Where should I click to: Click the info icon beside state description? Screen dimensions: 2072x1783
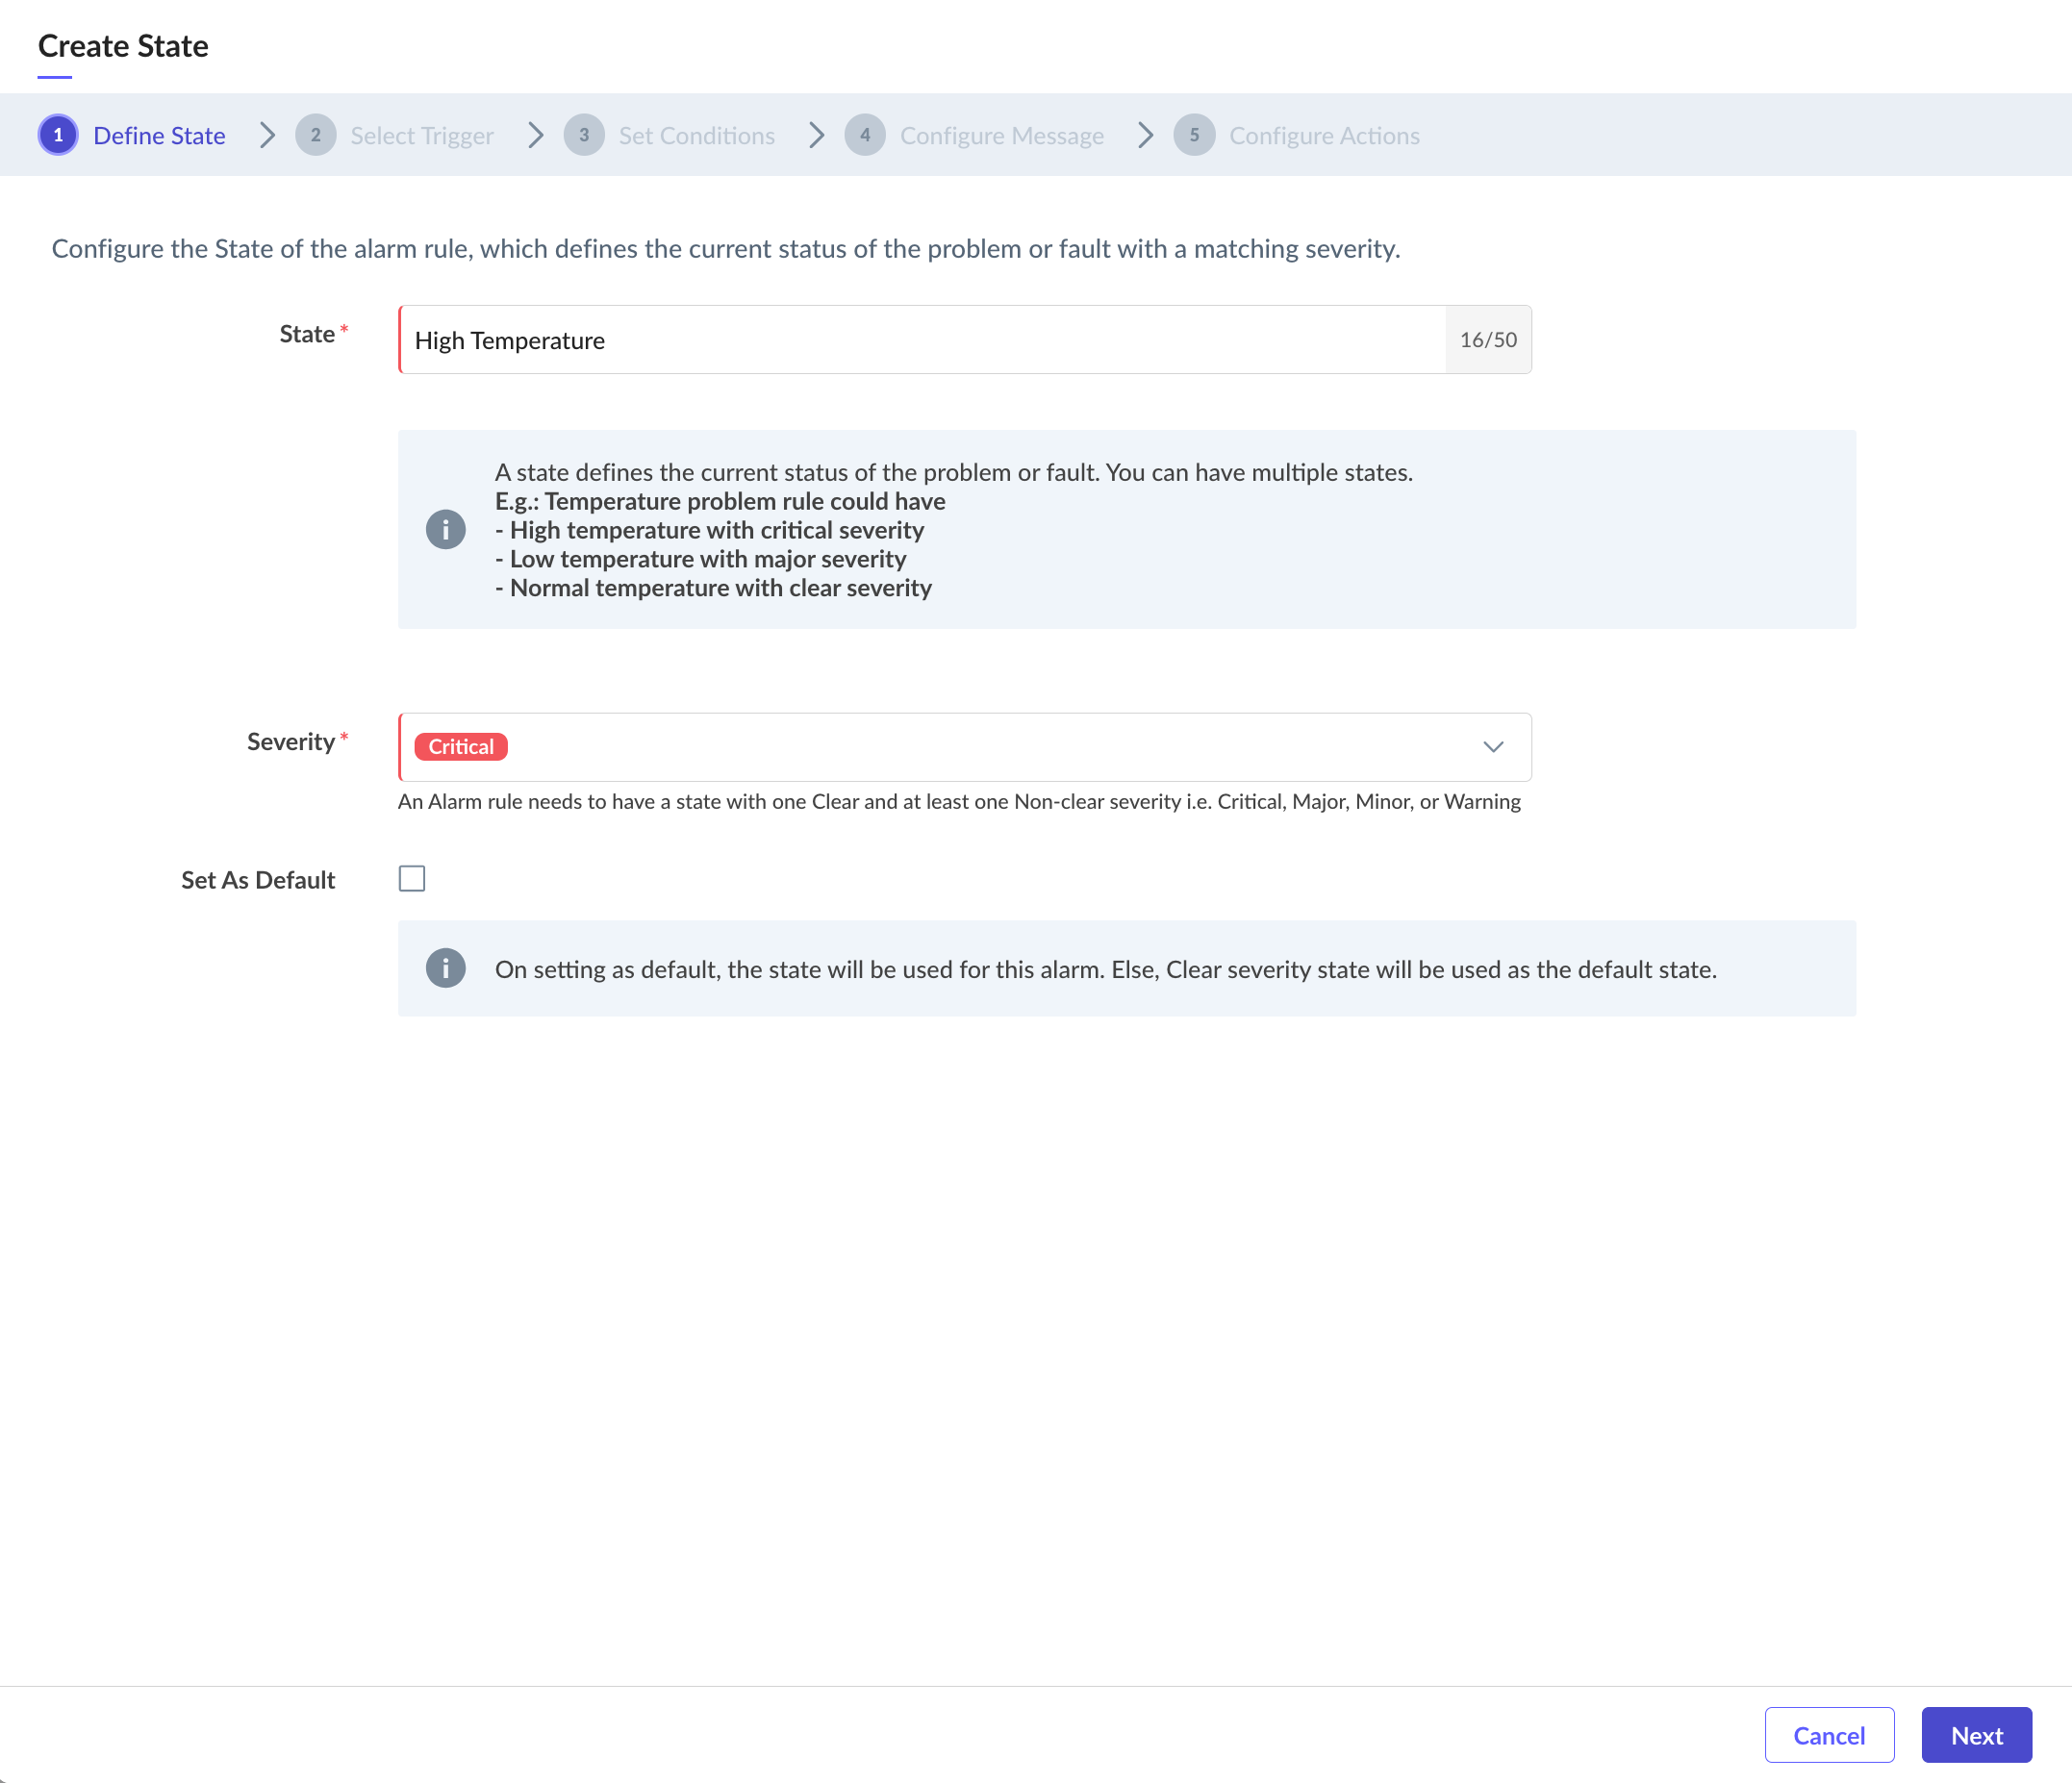click(445, 529)
